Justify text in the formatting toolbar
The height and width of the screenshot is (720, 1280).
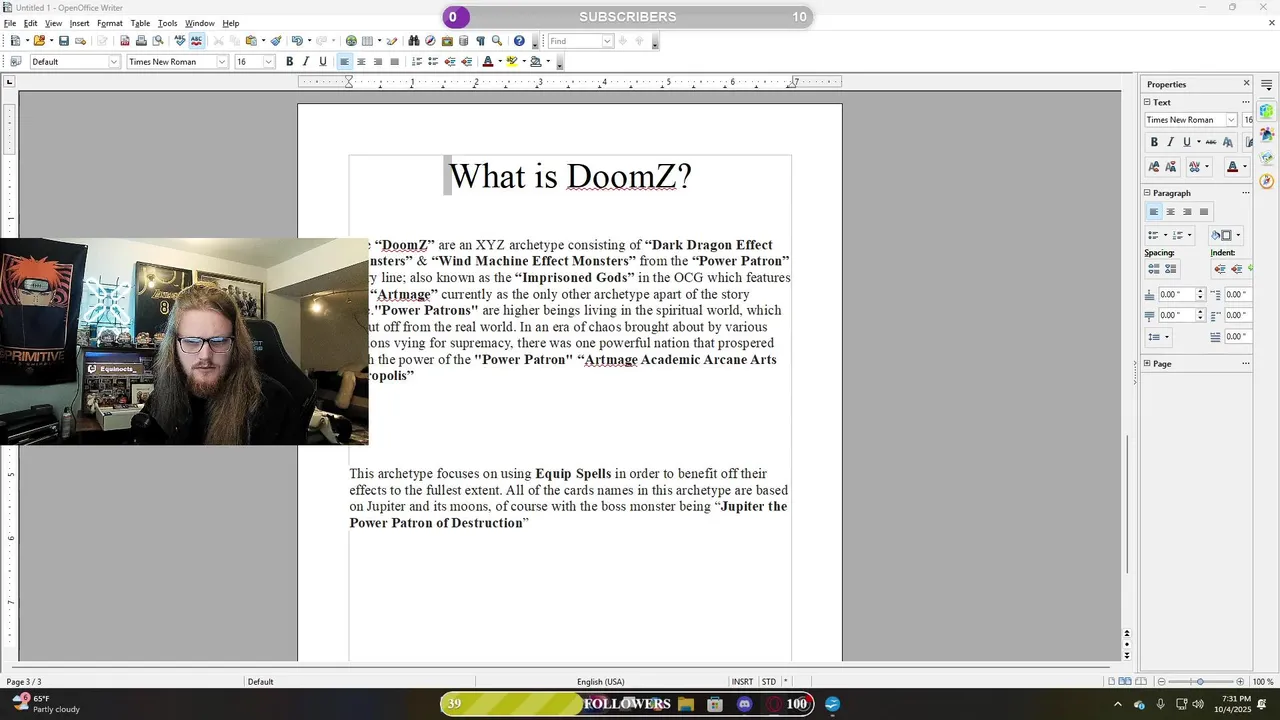click(394, 62)
